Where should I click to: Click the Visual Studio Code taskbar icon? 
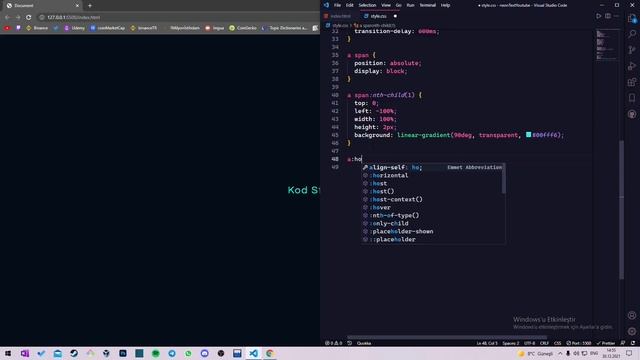point(253,353)
